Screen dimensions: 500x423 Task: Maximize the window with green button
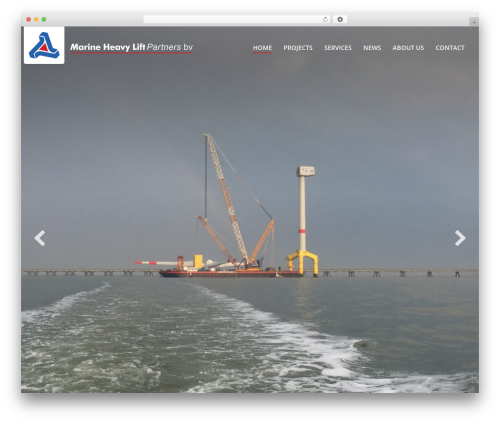(x=44, y=19)
